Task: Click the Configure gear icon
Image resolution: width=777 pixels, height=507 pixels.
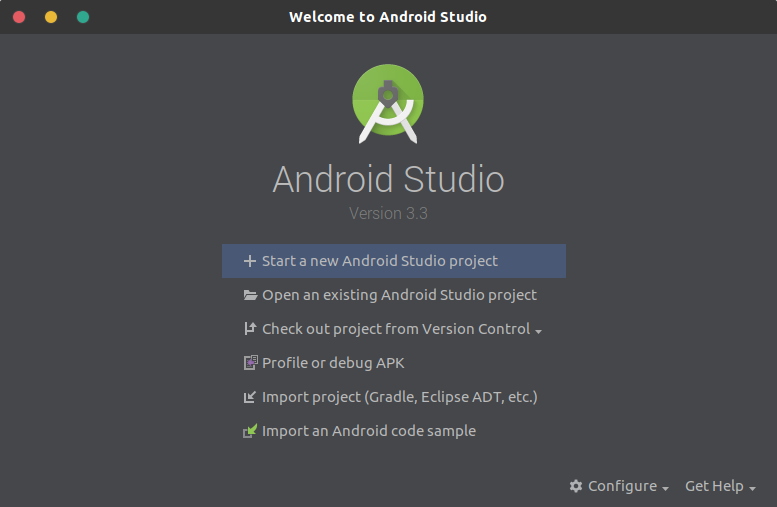Action: click(576, 486)
